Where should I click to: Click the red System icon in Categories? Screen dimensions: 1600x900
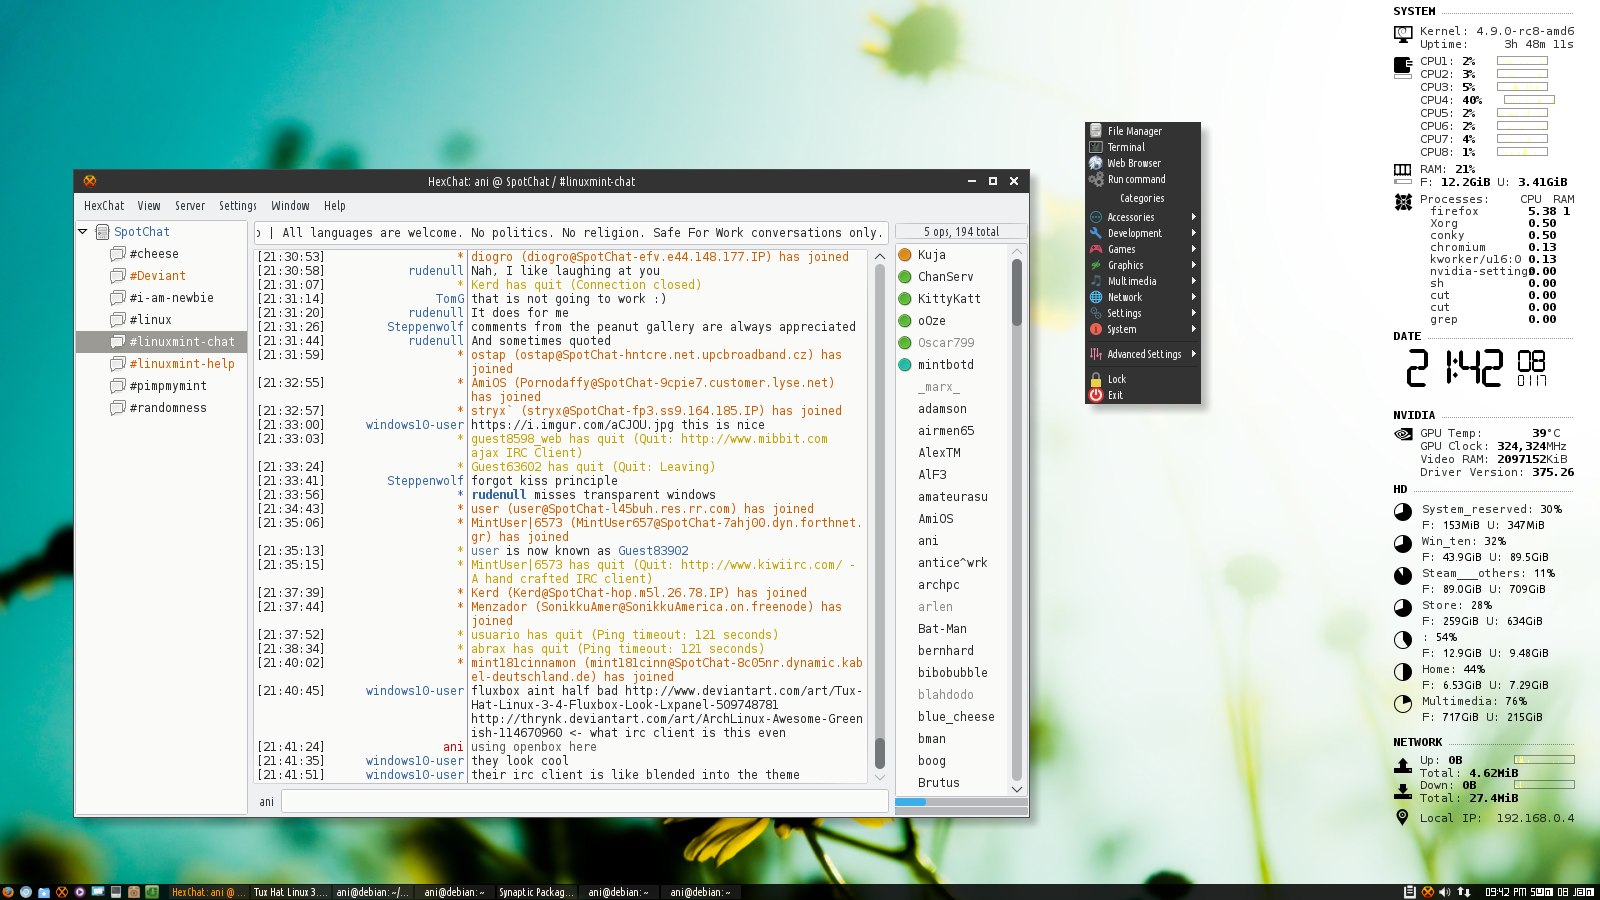[1096, 329]
